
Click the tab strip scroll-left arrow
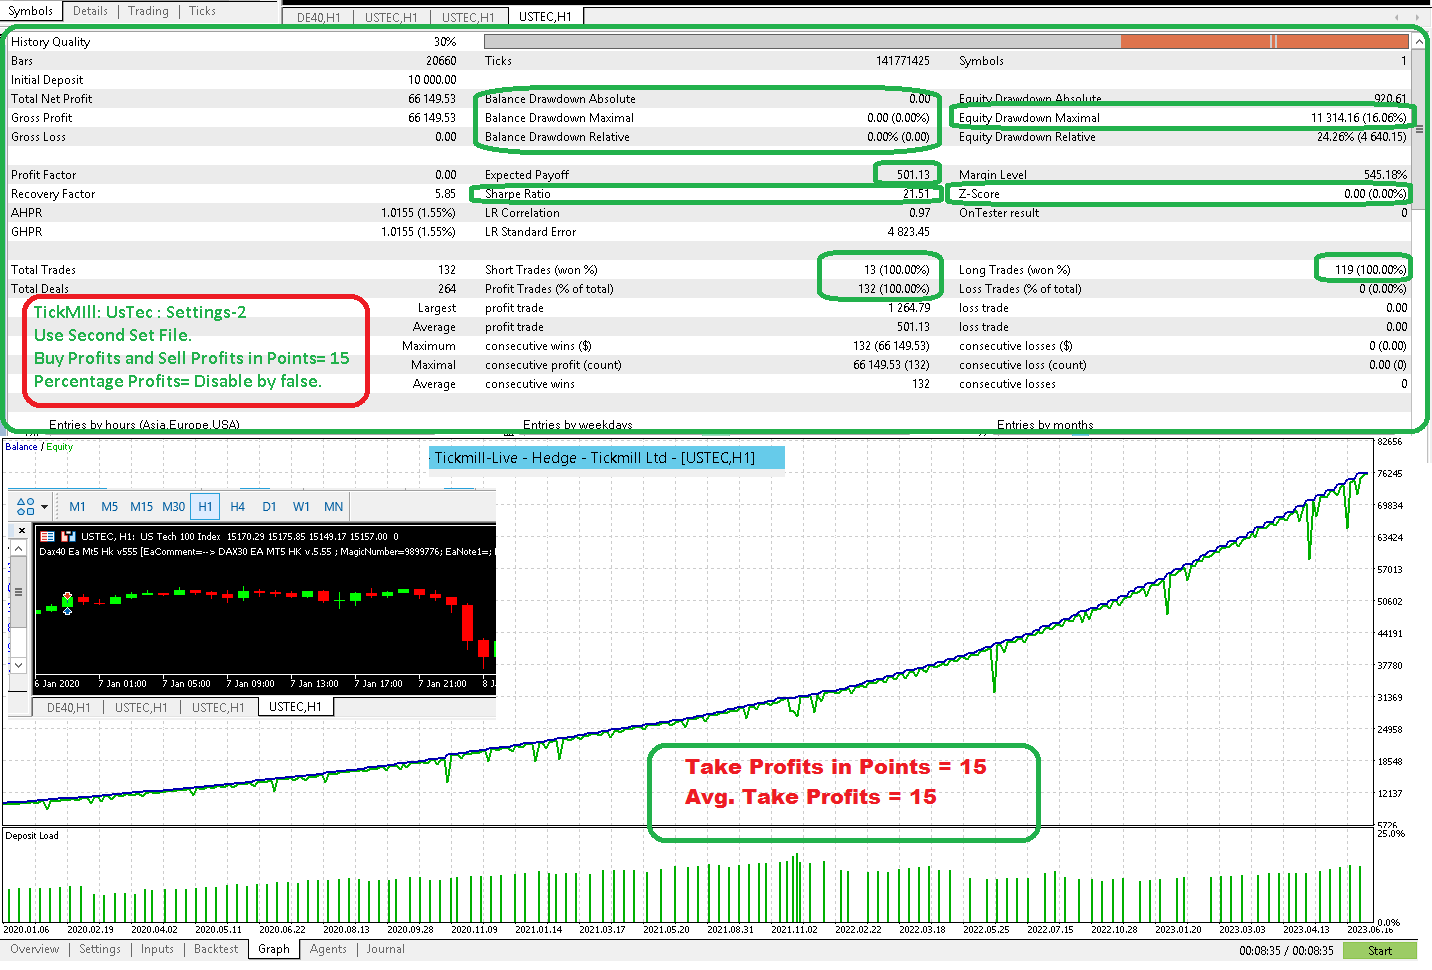[1397, 17]
